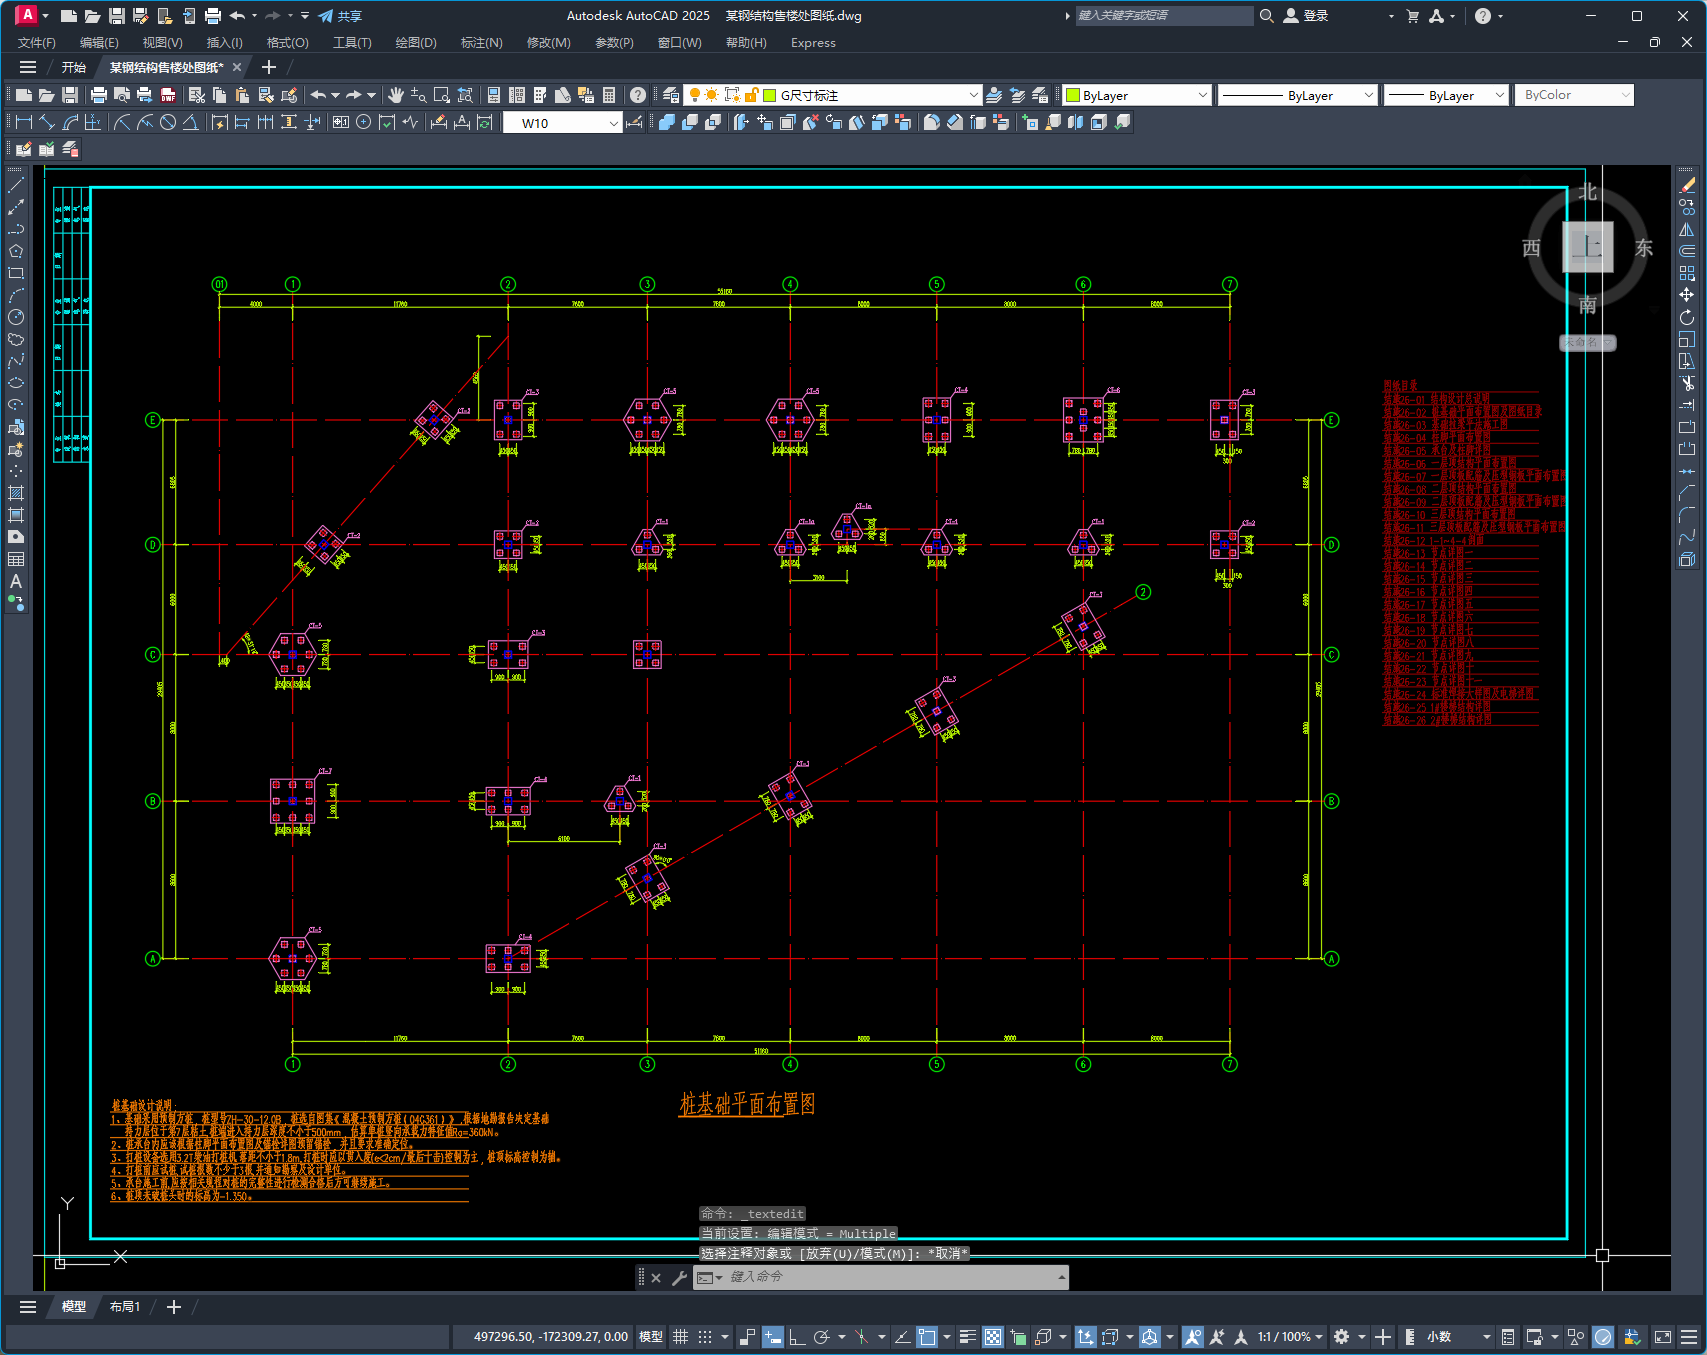Select the Multiline Text tool

pos(16,581)
